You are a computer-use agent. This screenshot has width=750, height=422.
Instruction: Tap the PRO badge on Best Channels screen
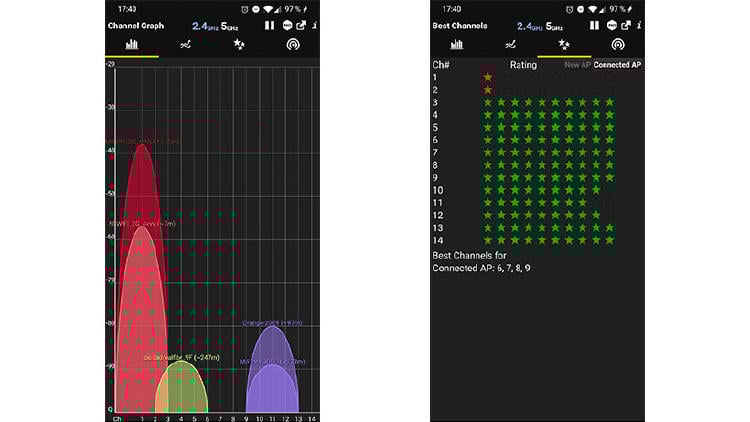pos(610,25)
